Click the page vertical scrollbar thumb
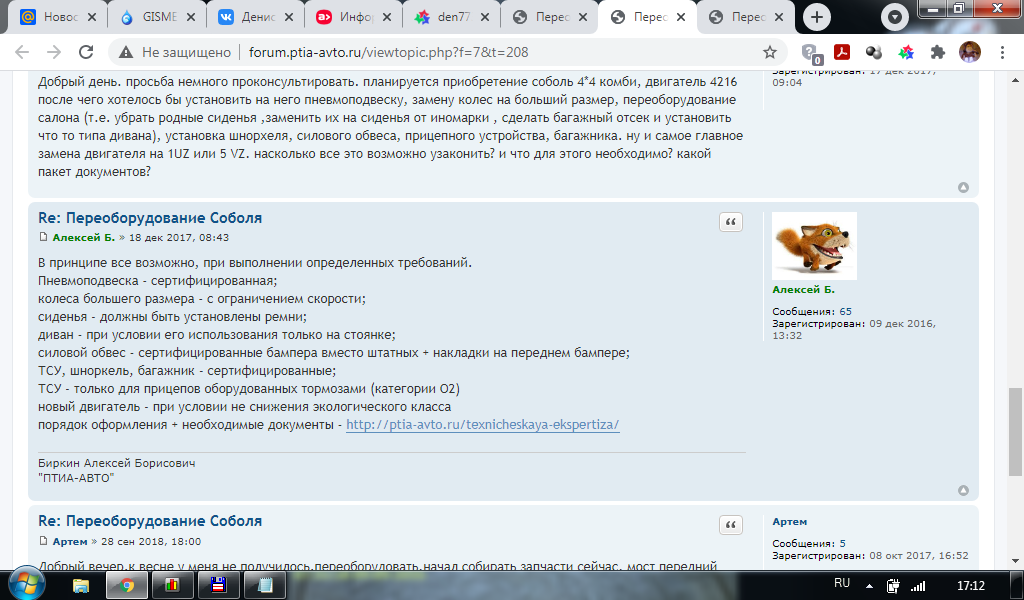 (1015, 432)
